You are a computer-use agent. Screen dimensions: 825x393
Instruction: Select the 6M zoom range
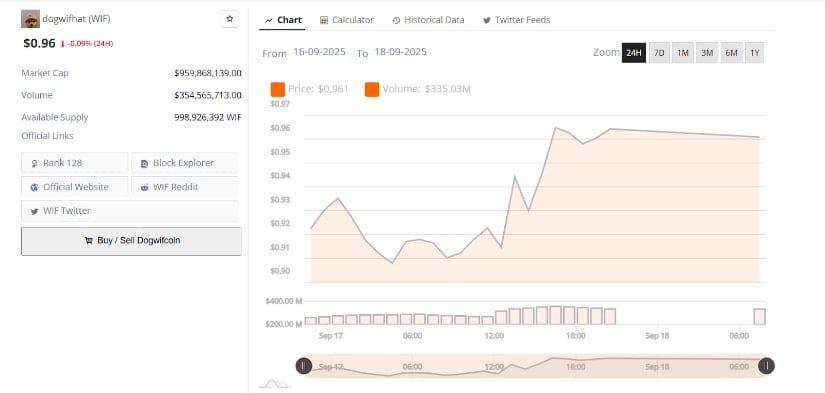coord(731,53)
